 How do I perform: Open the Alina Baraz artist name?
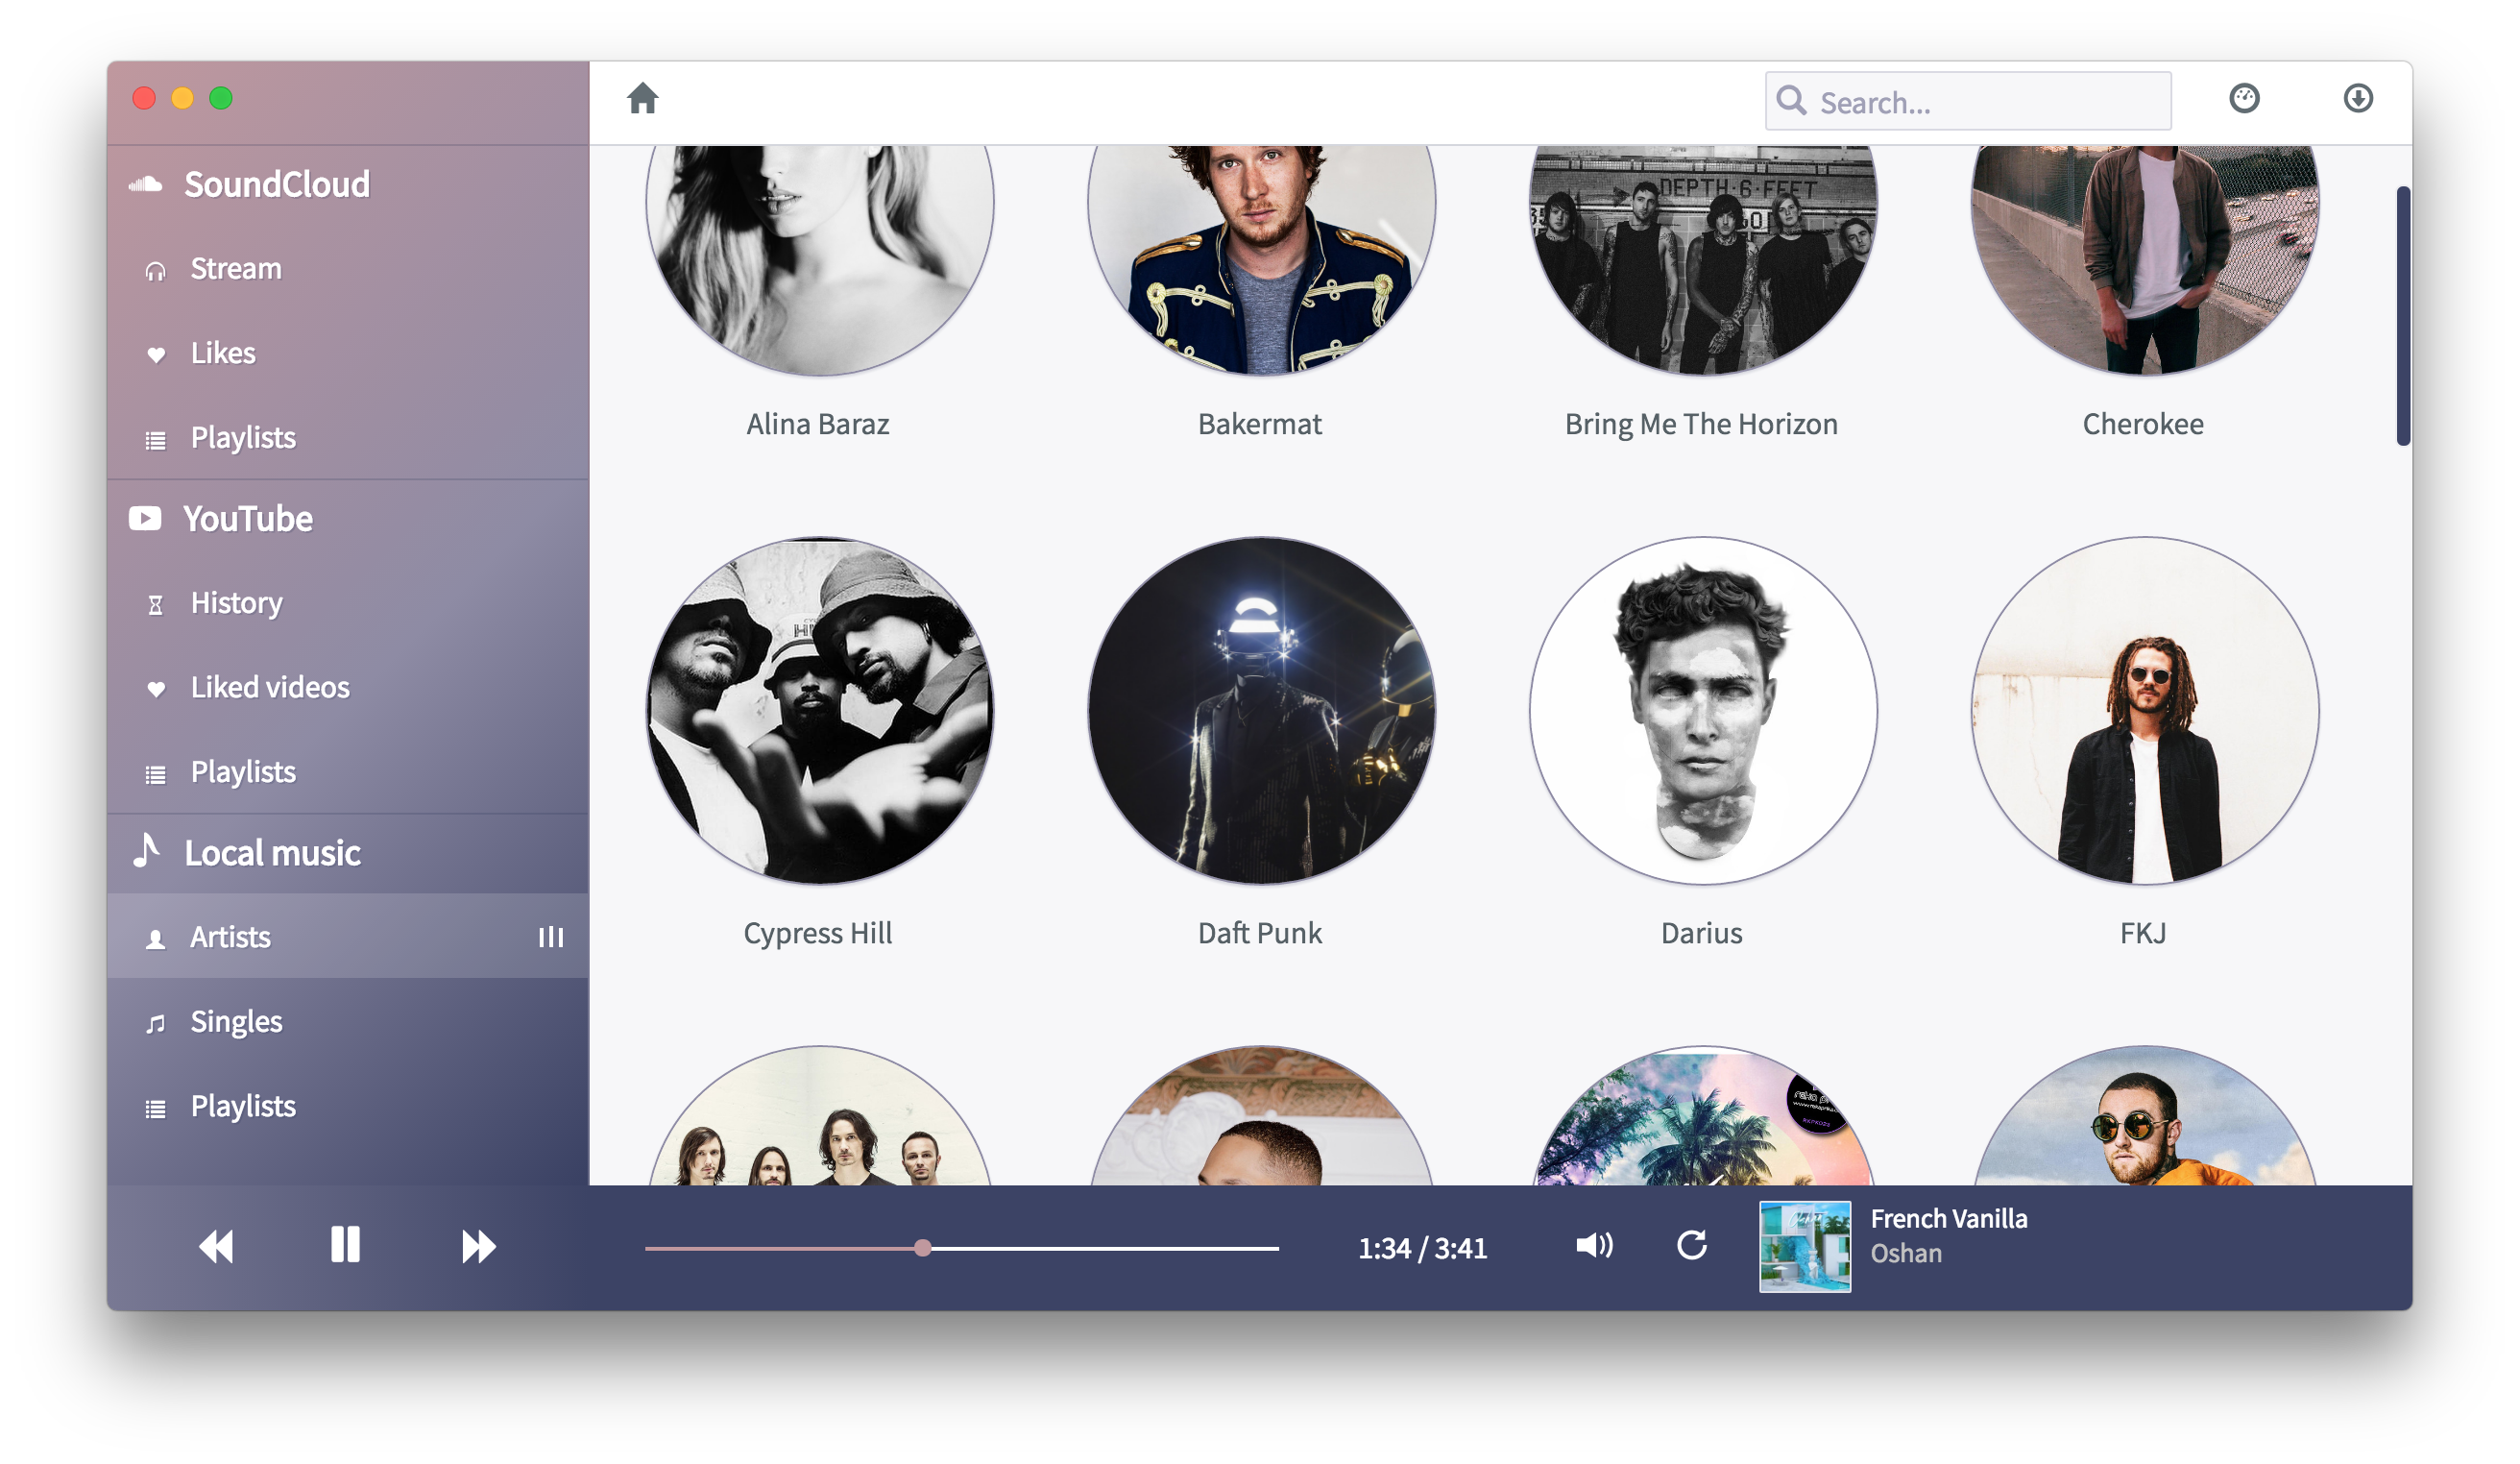coord(818,424)
